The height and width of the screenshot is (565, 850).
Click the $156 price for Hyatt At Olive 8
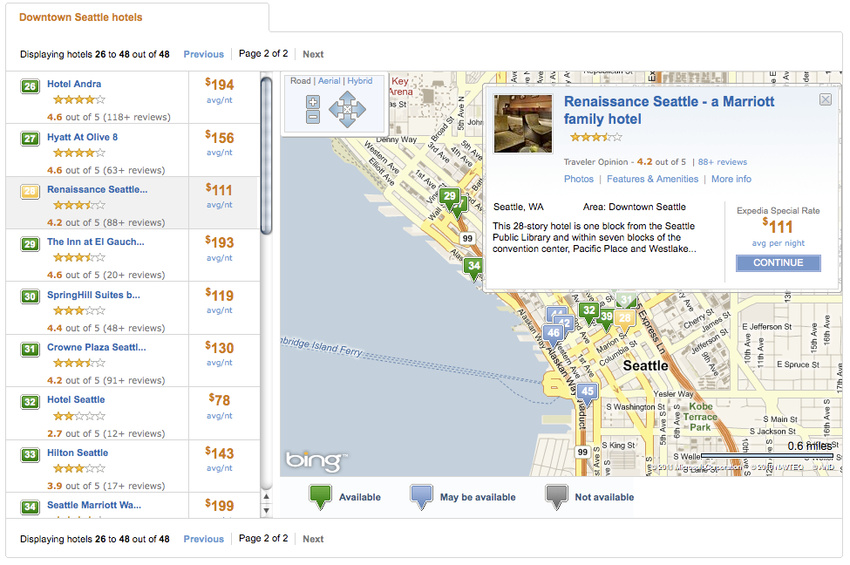point(220,138)
